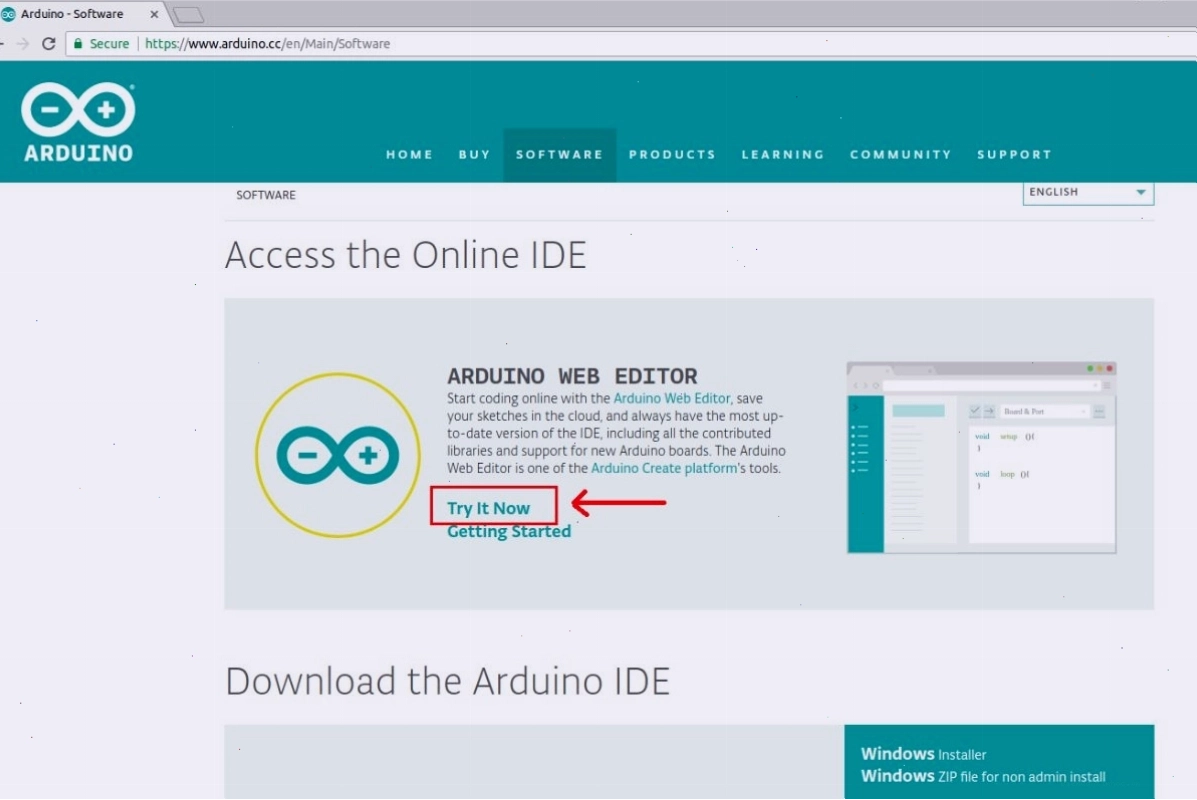1197x800 pixels.
Task: Click the Try It Now link
Action: [489, 508]
